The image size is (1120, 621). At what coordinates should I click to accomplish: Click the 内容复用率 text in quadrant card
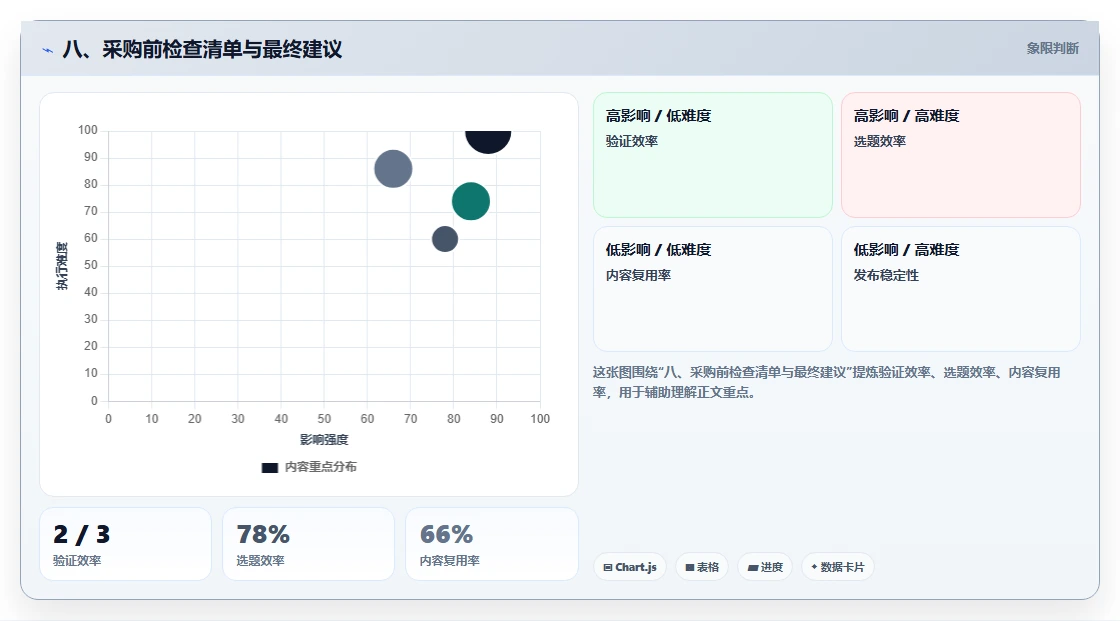639,275
